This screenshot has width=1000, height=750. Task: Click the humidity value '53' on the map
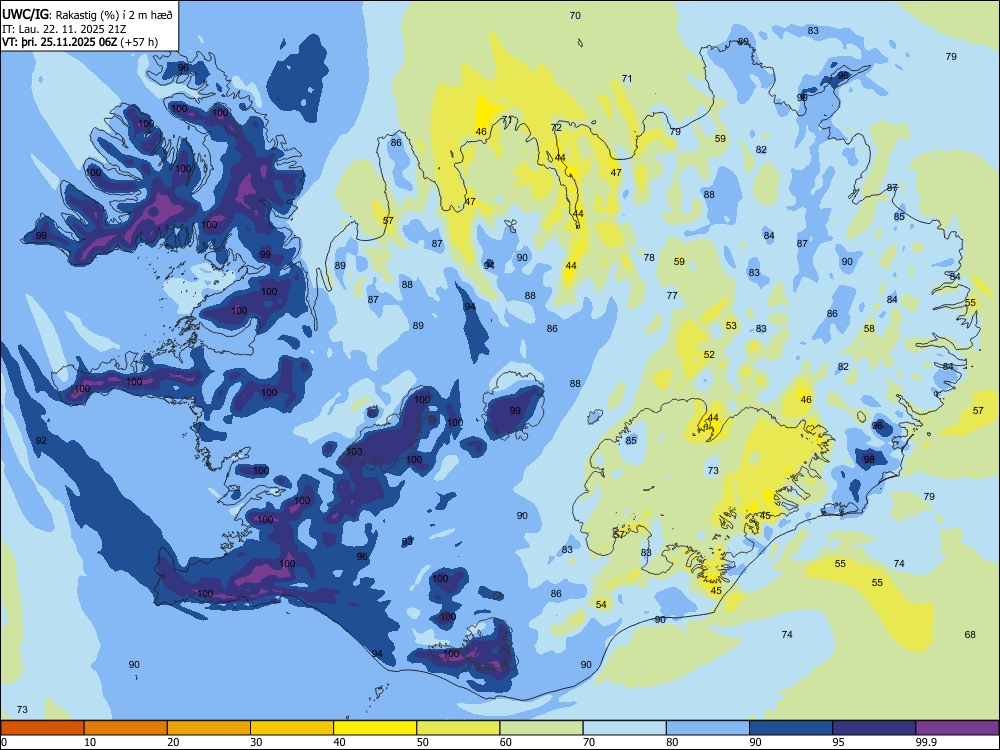pos(731,325)
